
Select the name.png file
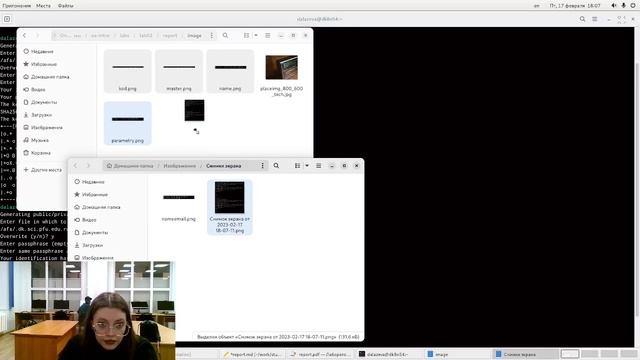coord(230,71)
